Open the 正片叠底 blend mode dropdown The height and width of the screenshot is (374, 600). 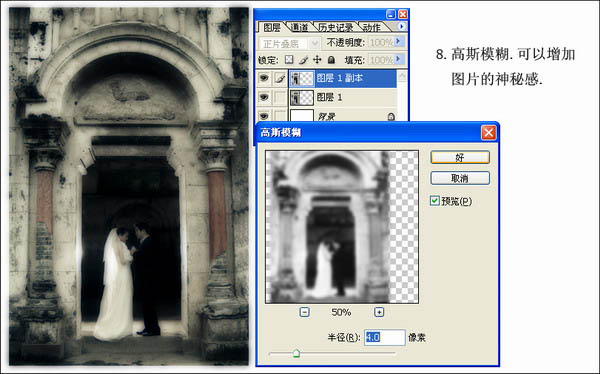click(x=315, y=43)
